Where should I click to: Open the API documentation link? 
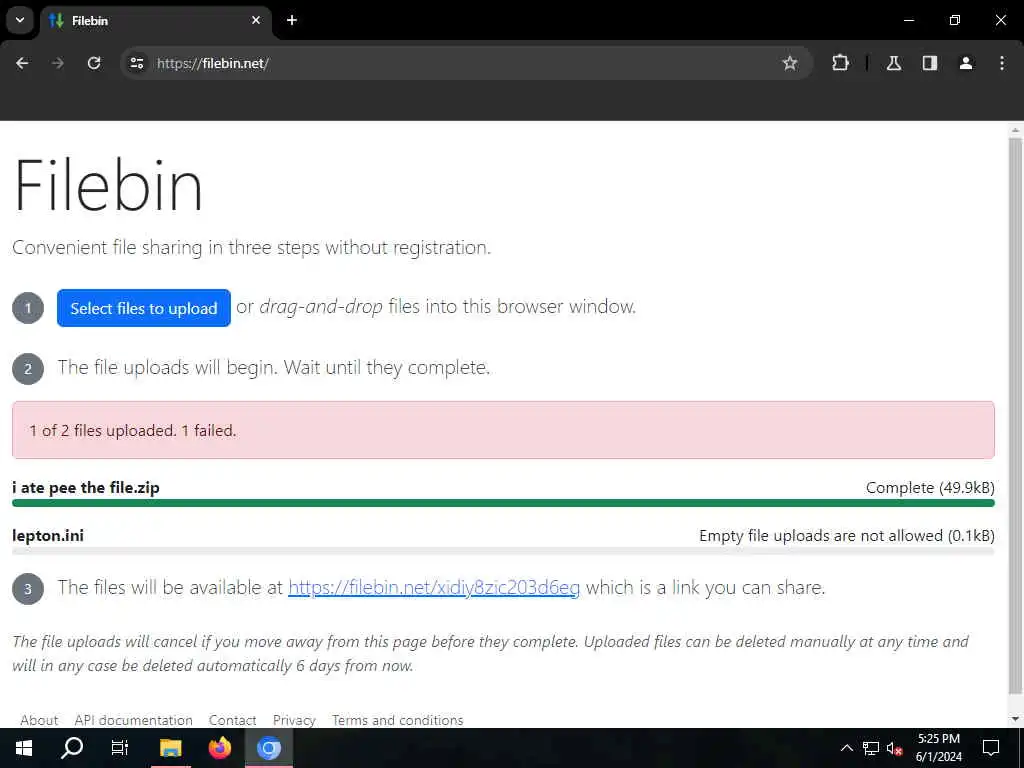133,720
